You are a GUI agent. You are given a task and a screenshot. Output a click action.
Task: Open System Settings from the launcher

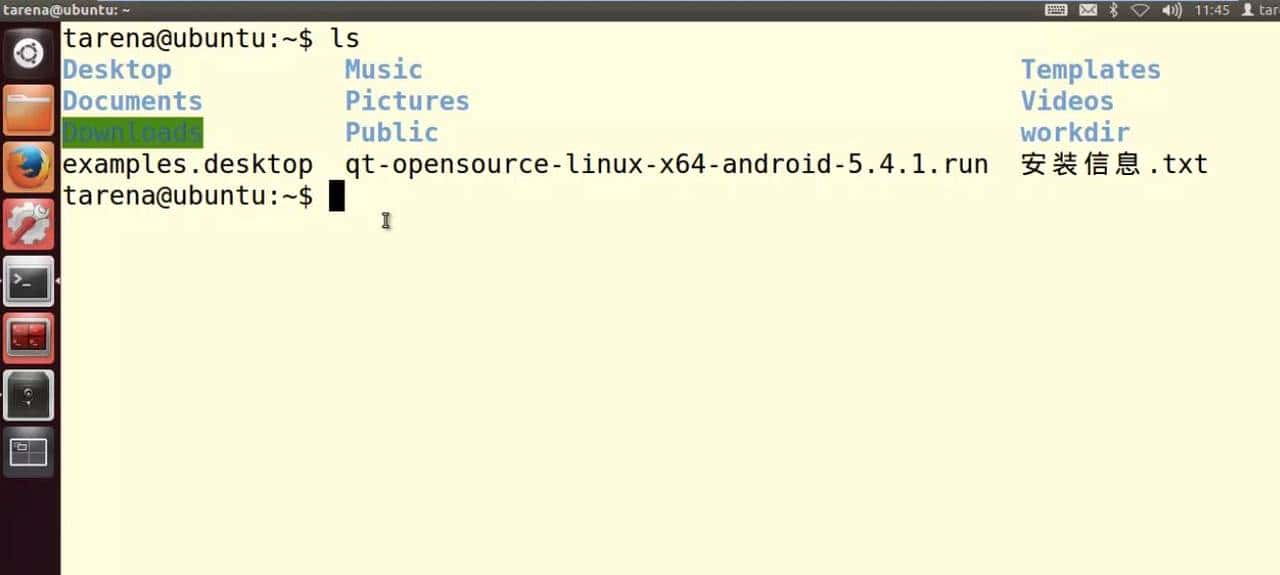click(29, 224)
